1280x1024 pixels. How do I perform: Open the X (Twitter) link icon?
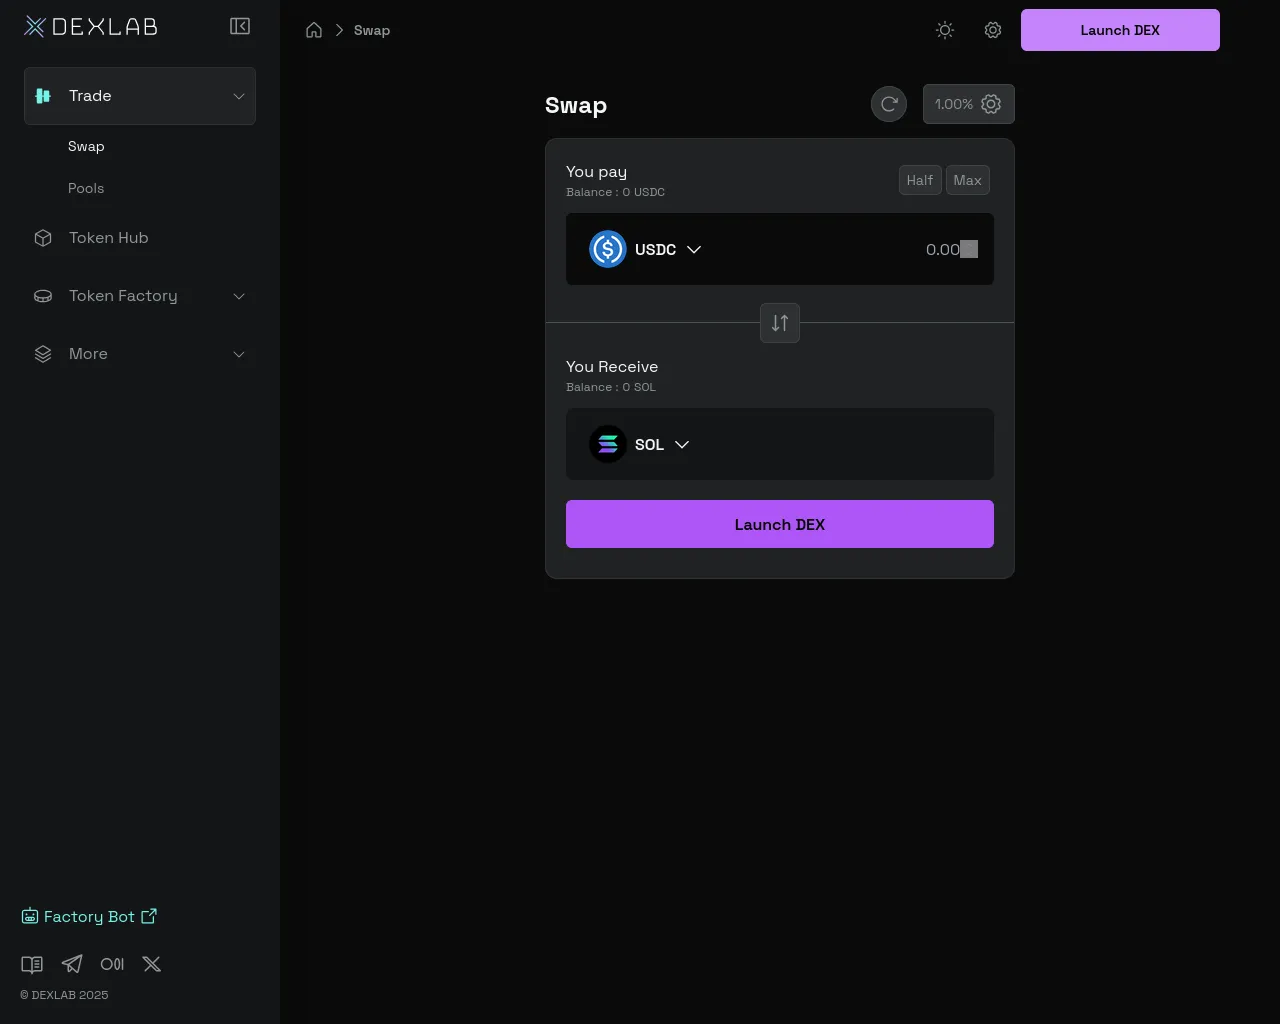click(x=152, y=964)
